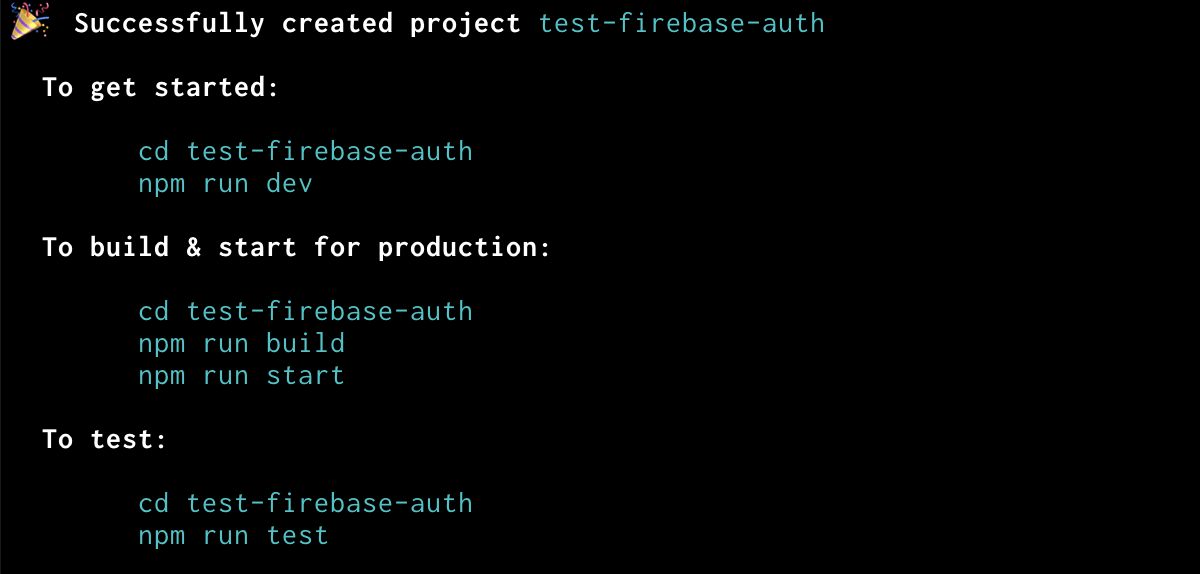Screen dimensions: 1200x574
Task: Click the "npm run test" command
Action: 233,536
